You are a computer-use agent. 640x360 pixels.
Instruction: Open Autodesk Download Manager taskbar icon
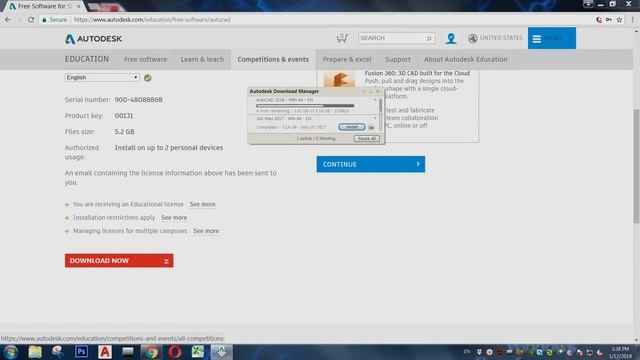click(x=222, y=352)
